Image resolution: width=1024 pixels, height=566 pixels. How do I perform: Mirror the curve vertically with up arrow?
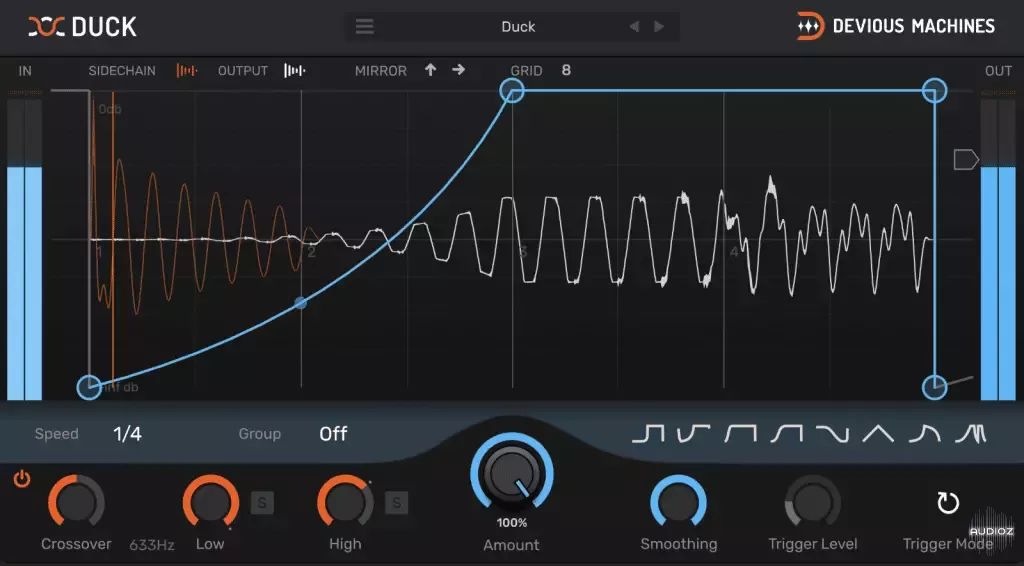[430, 70]
